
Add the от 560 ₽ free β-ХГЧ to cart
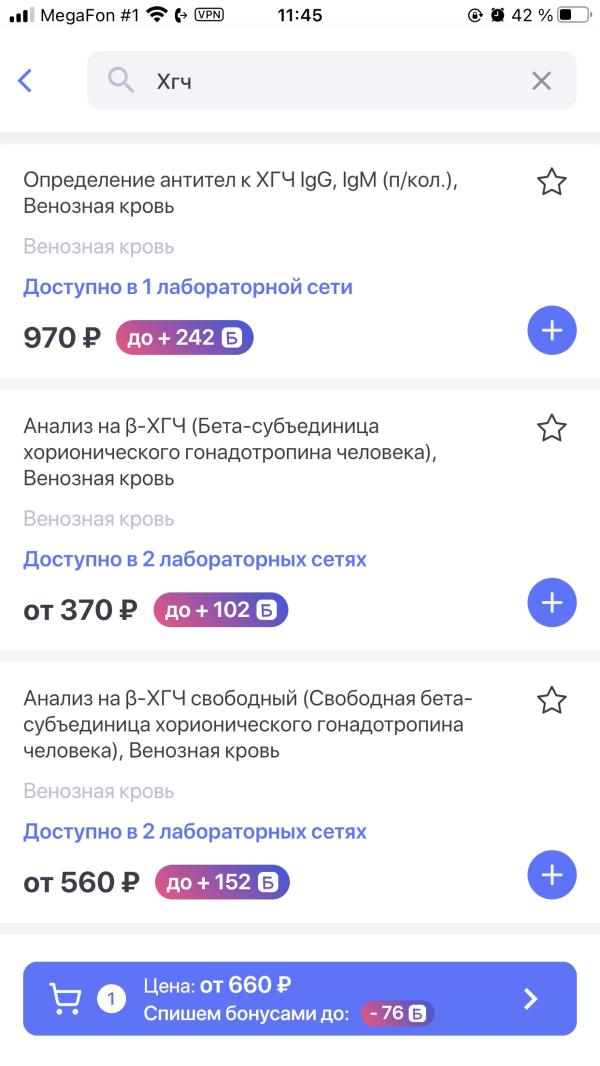(x=552, y=874)
